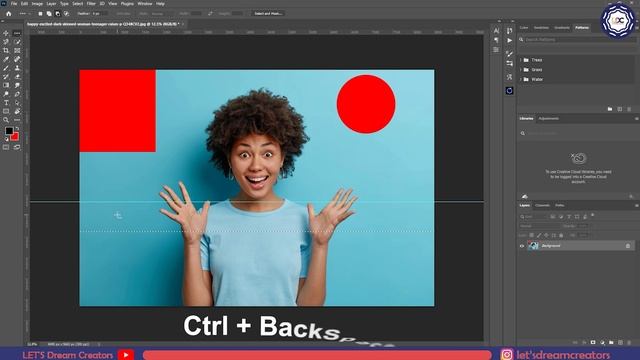Select the Rectangle shape tool
This screenshot has width=640, height=360.
pyautogui.click(x=6, y=111)
